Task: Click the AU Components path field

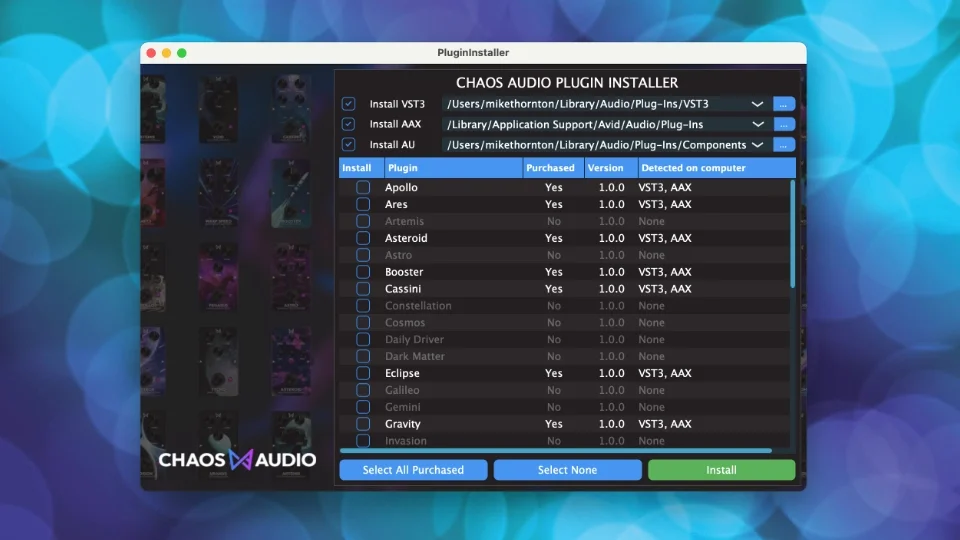Action: click(x=605, y=145)
